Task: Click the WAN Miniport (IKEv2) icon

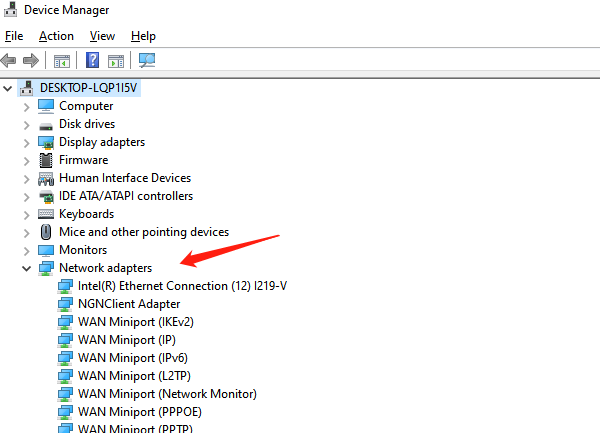Action: click(65, 322)
